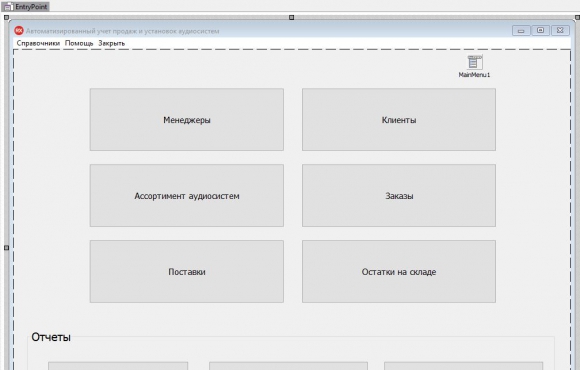Viewport: 580px width, 370px height.
Task: Click the left-middle form resize handle
Action: (6, 248)
